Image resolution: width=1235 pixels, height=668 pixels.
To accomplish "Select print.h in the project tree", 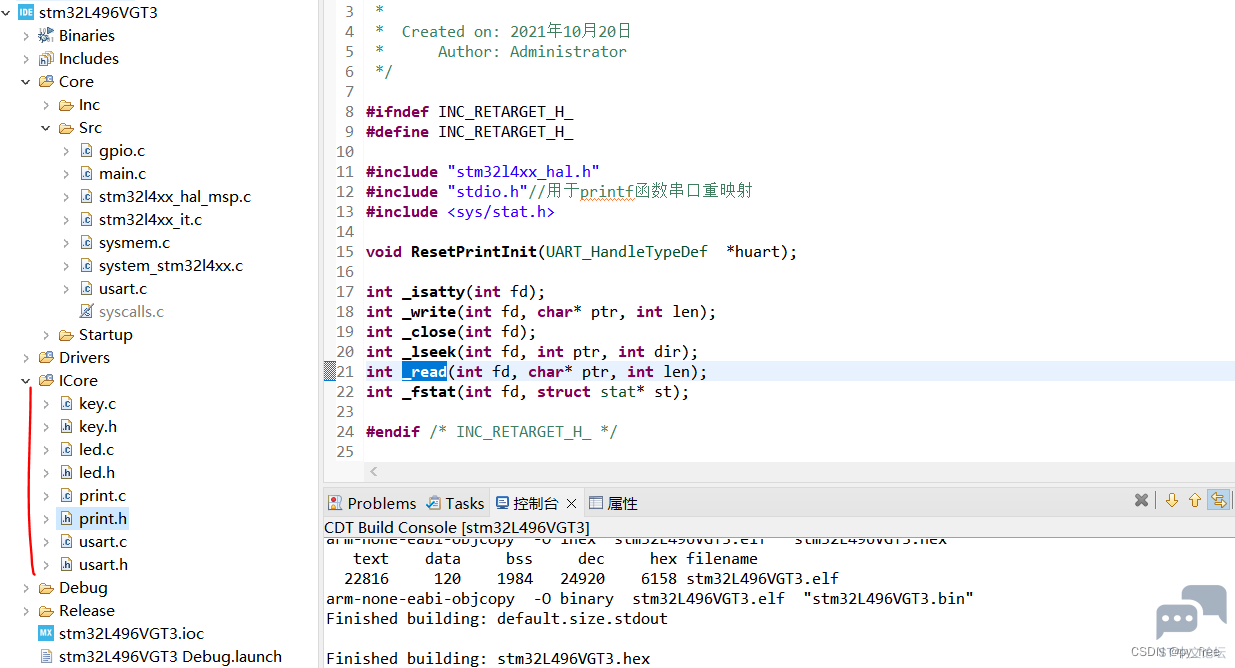I will point(103,519).
